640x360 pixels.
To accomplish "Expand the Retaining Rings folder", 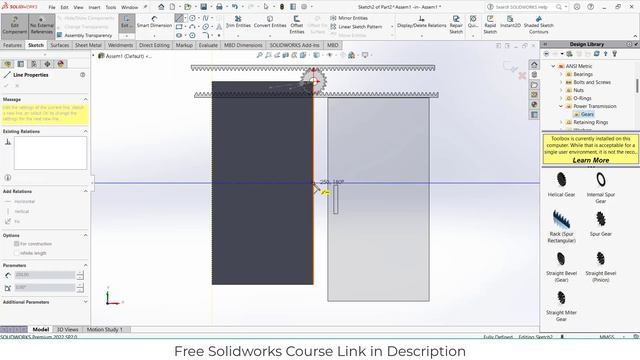I will pyautogui.click(x=561, y=122).
